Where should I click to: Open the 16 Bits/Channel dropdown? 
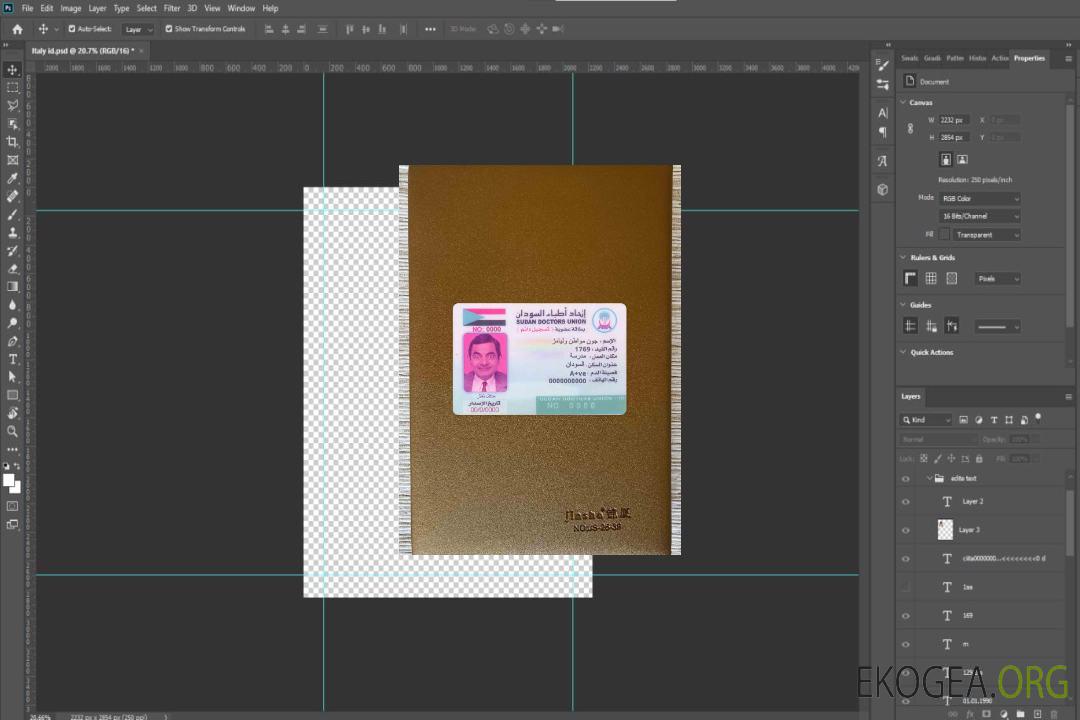click(x=979, y=216)
